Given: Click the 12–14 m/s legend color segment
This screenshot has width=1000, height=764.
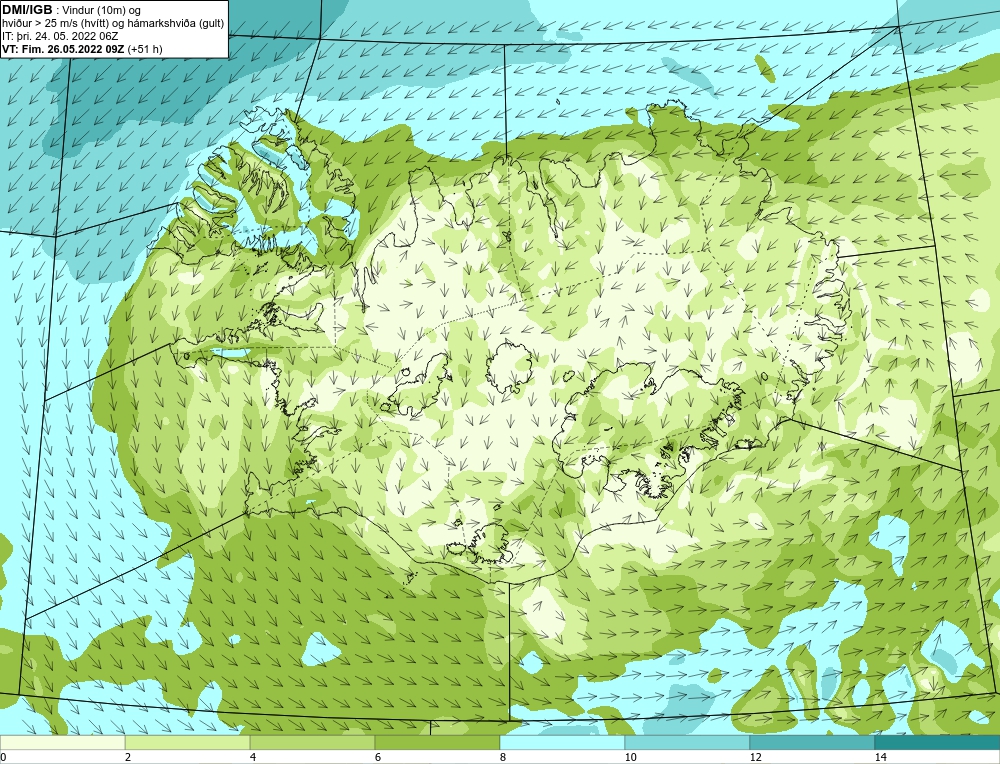Looking at the screenshot, I should [812, 742].
